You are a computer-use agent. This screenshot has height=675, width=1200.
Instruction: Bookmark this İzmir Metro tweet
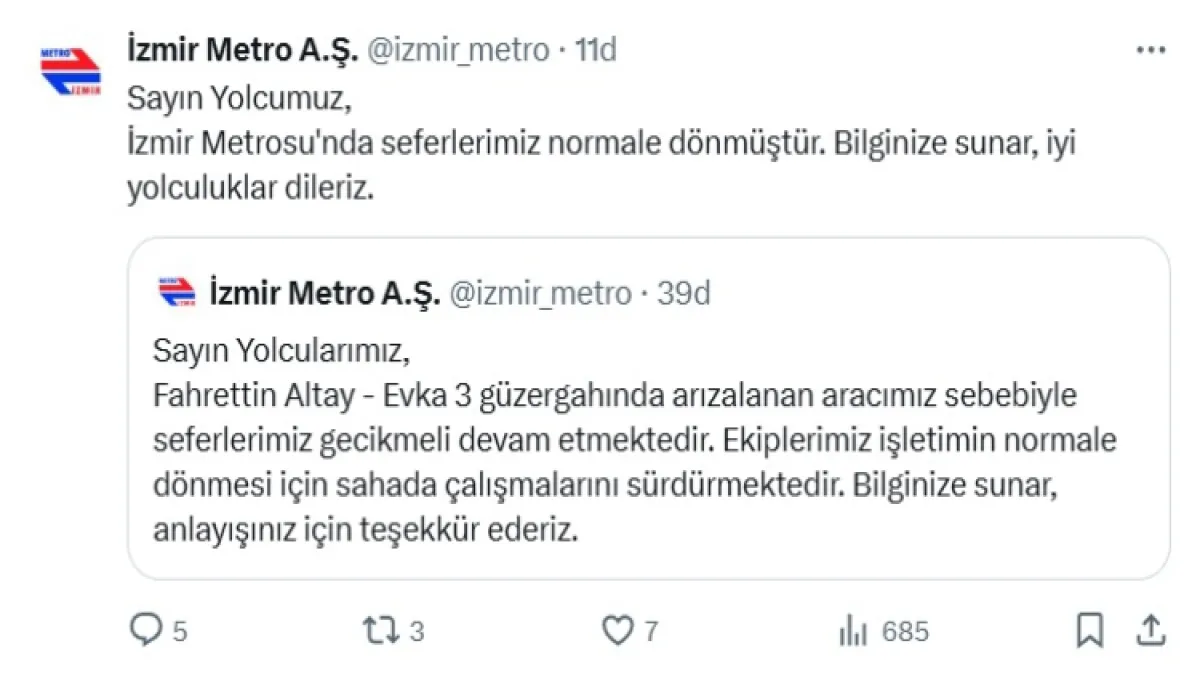(x=1089, y=630)
